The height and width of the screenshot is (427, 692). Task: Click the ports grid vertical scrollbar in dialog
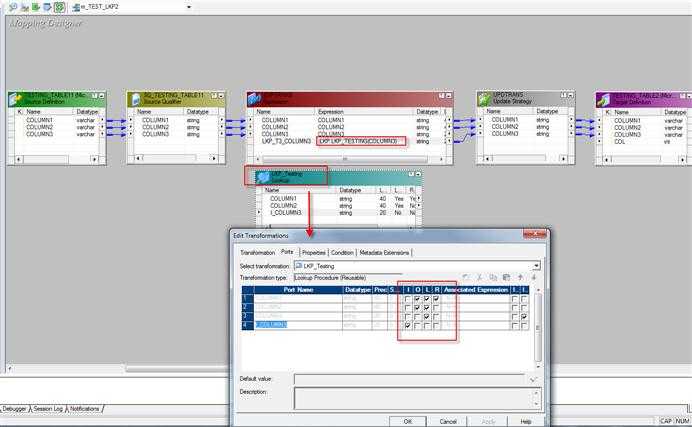pyautogui.click(x=538, y=327)
